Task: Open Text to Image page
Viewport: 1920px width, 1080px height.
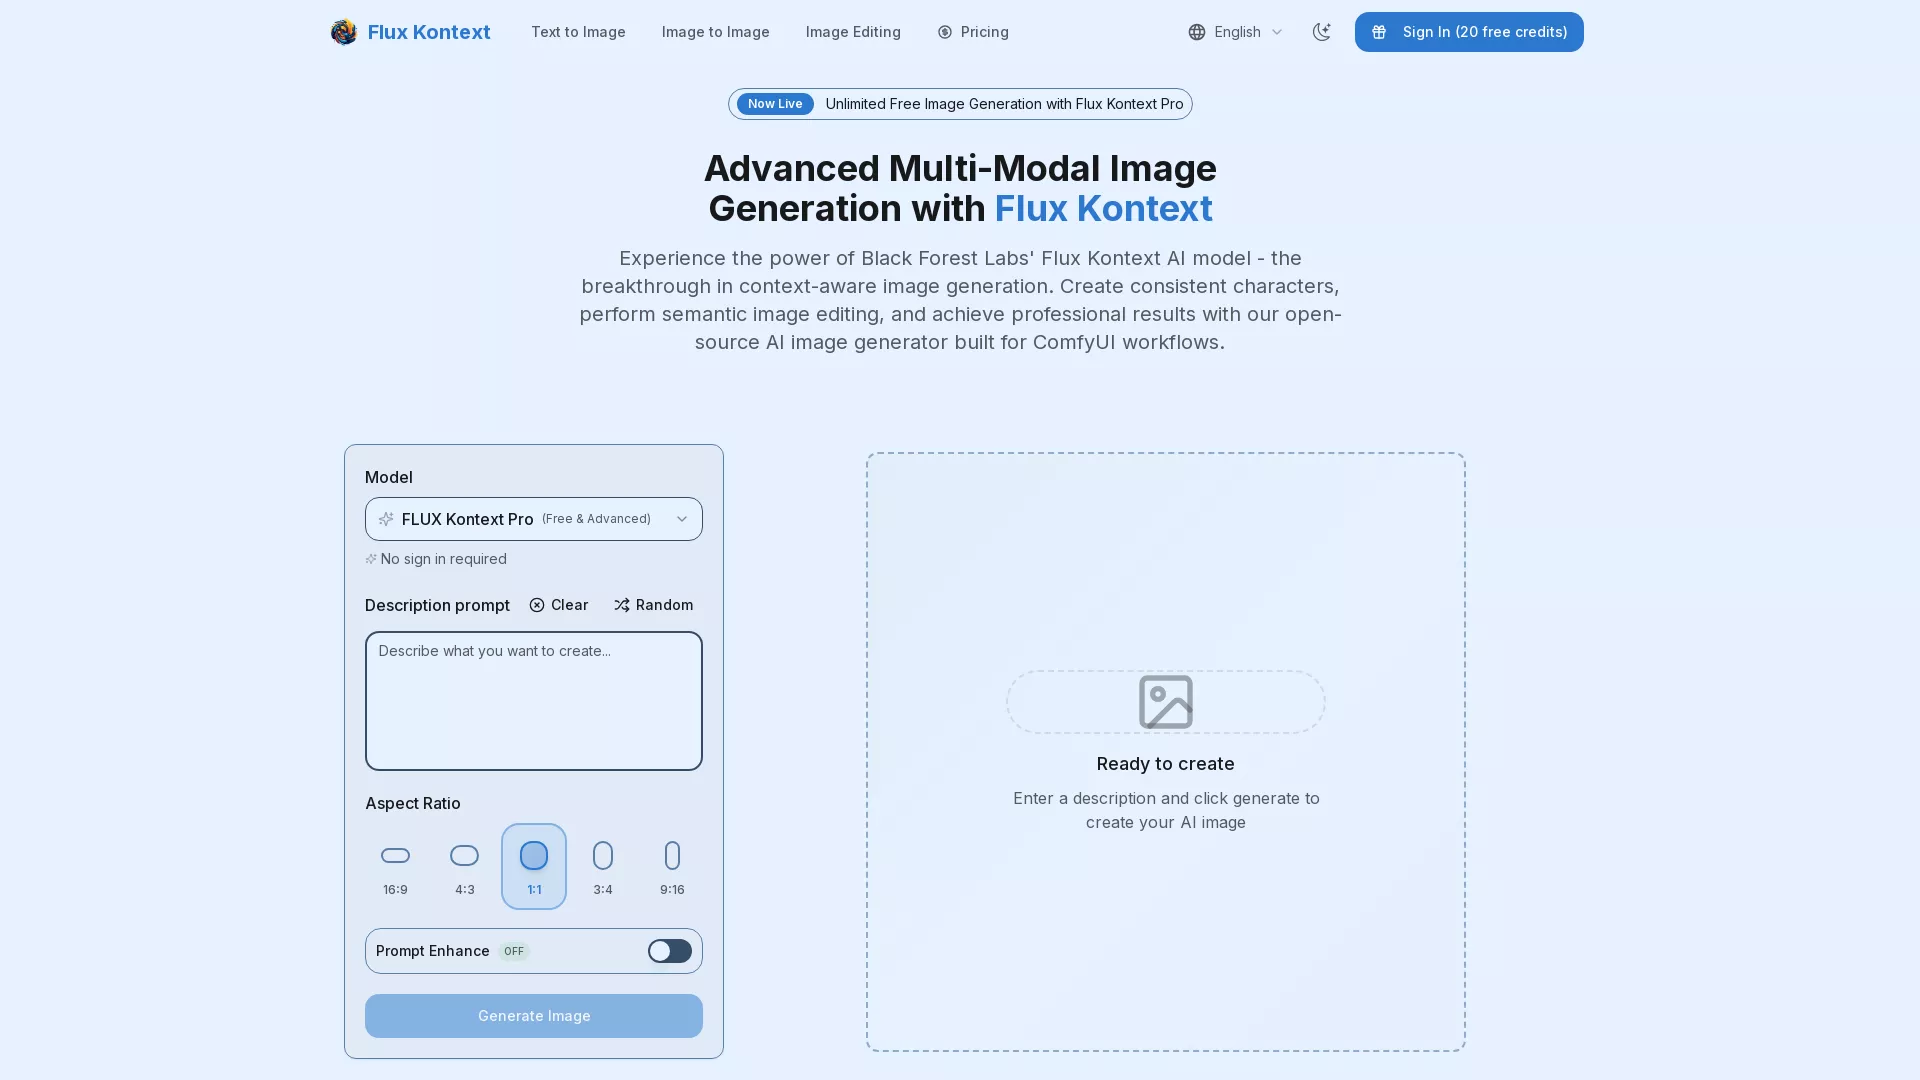Action: click(x=578, y=32)
